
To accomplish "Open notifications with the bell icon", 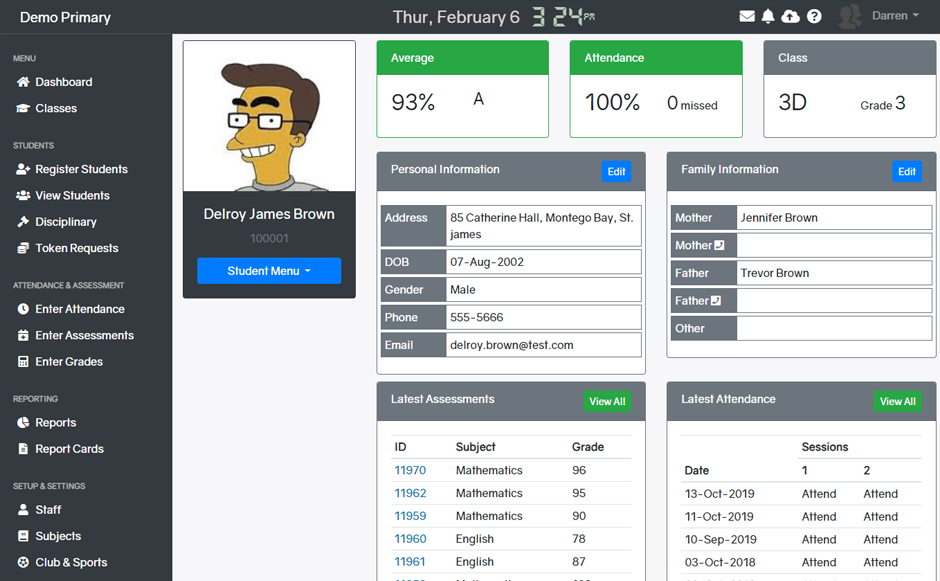I will click(768, 17).
